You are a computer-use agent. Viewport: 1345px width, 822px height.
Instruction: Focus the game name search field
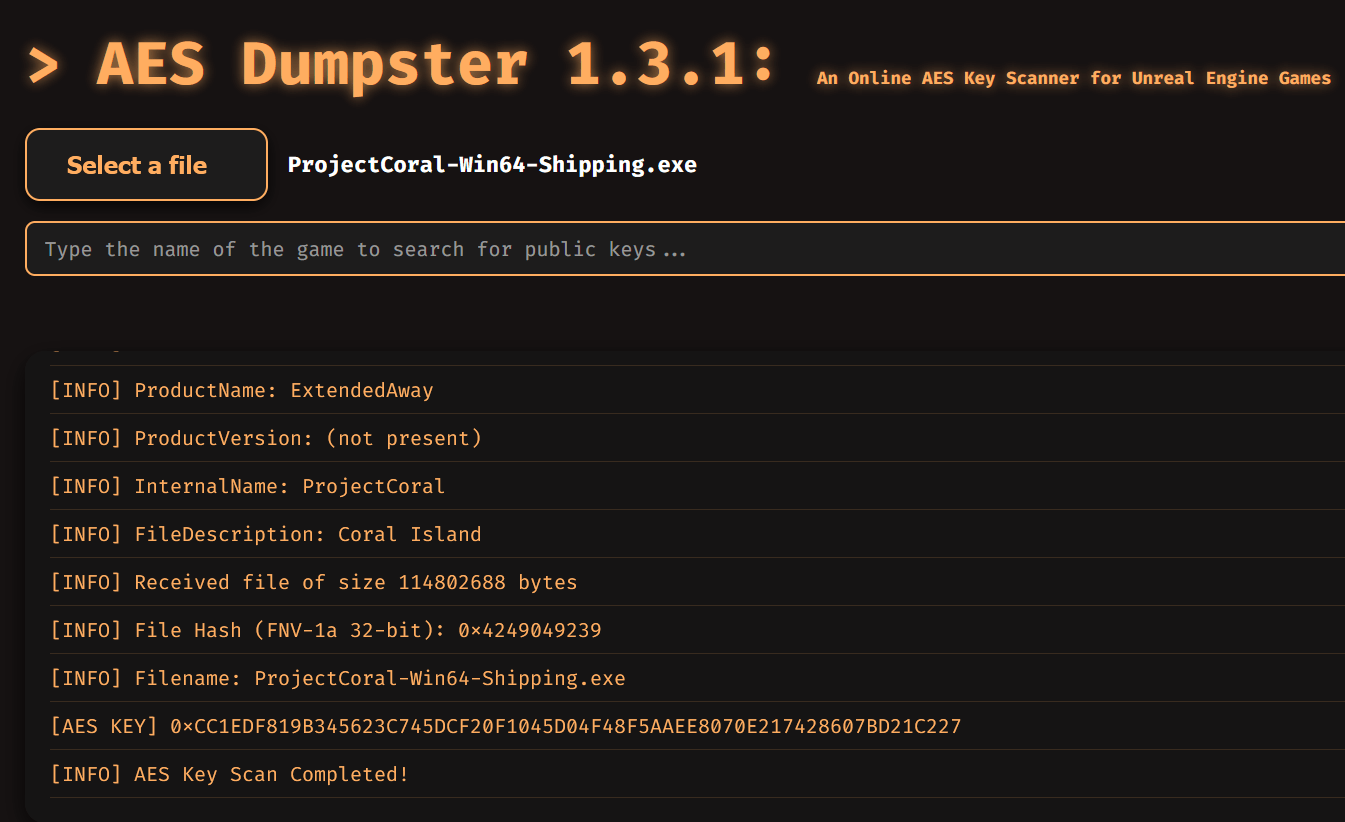pyautogui.click(x=685, y=249)
